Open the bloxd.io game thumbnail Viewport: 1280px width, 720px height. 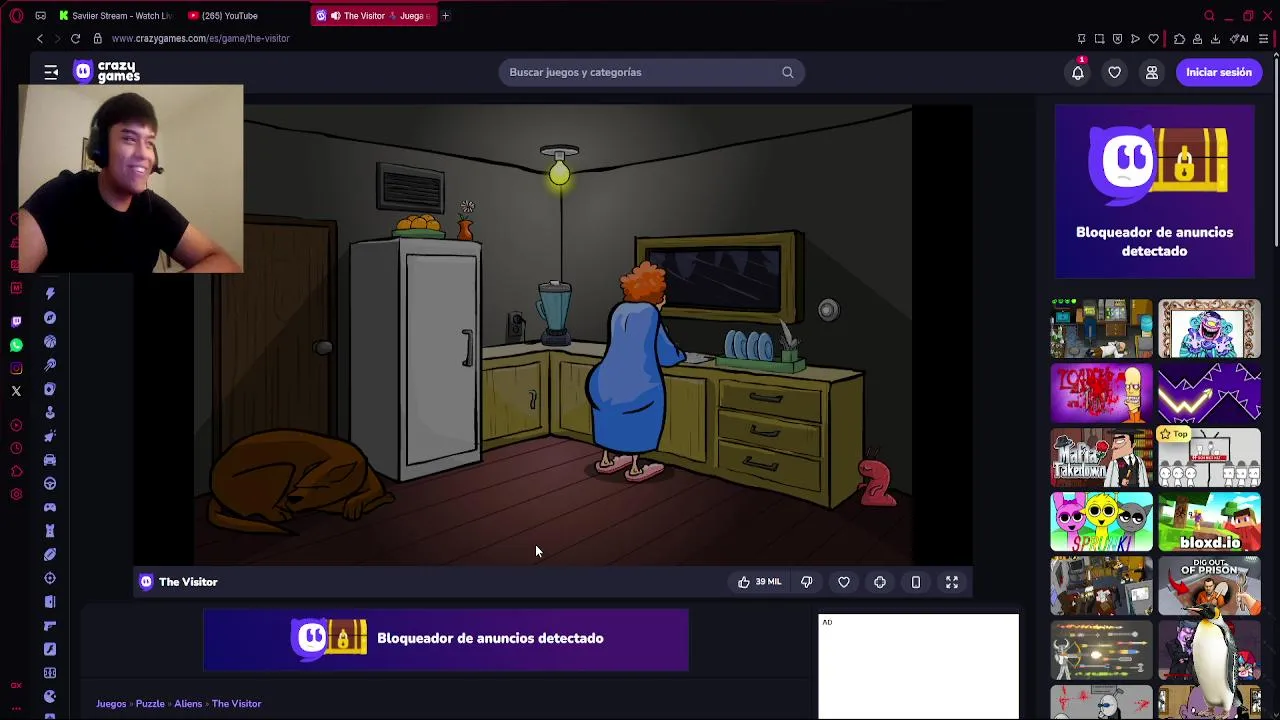pyautogui.click(x=1210, y=522)
